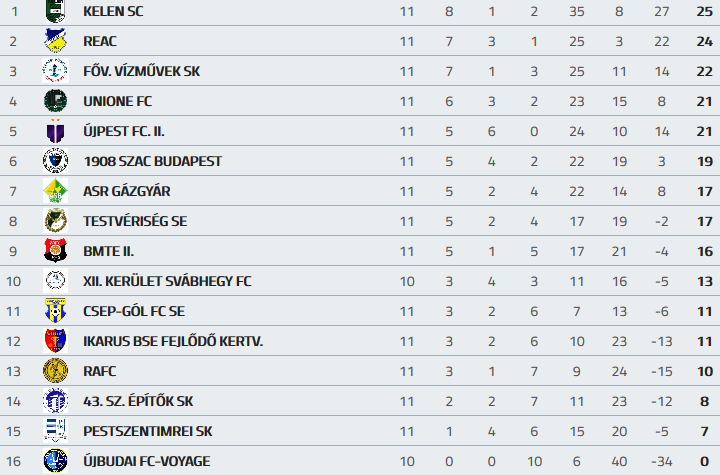Click the Kelen SC team crest

pyautogui.click(x=54, y=11)
